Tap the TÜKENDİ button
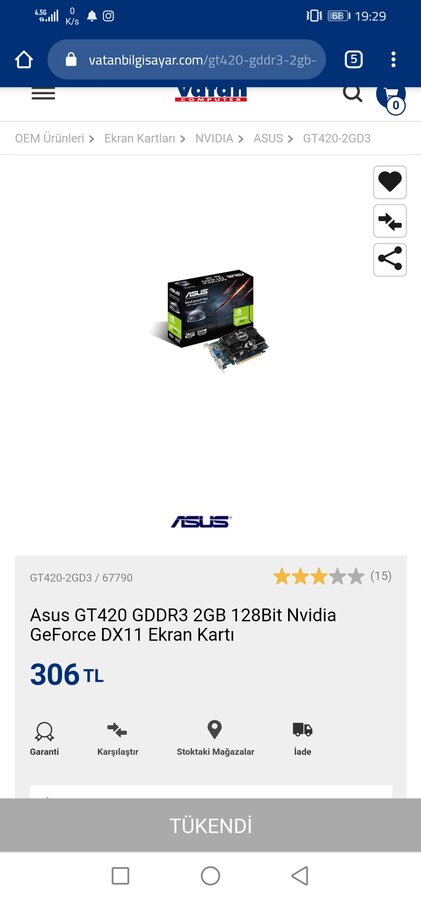421x900 pixels. coord(210,825)
